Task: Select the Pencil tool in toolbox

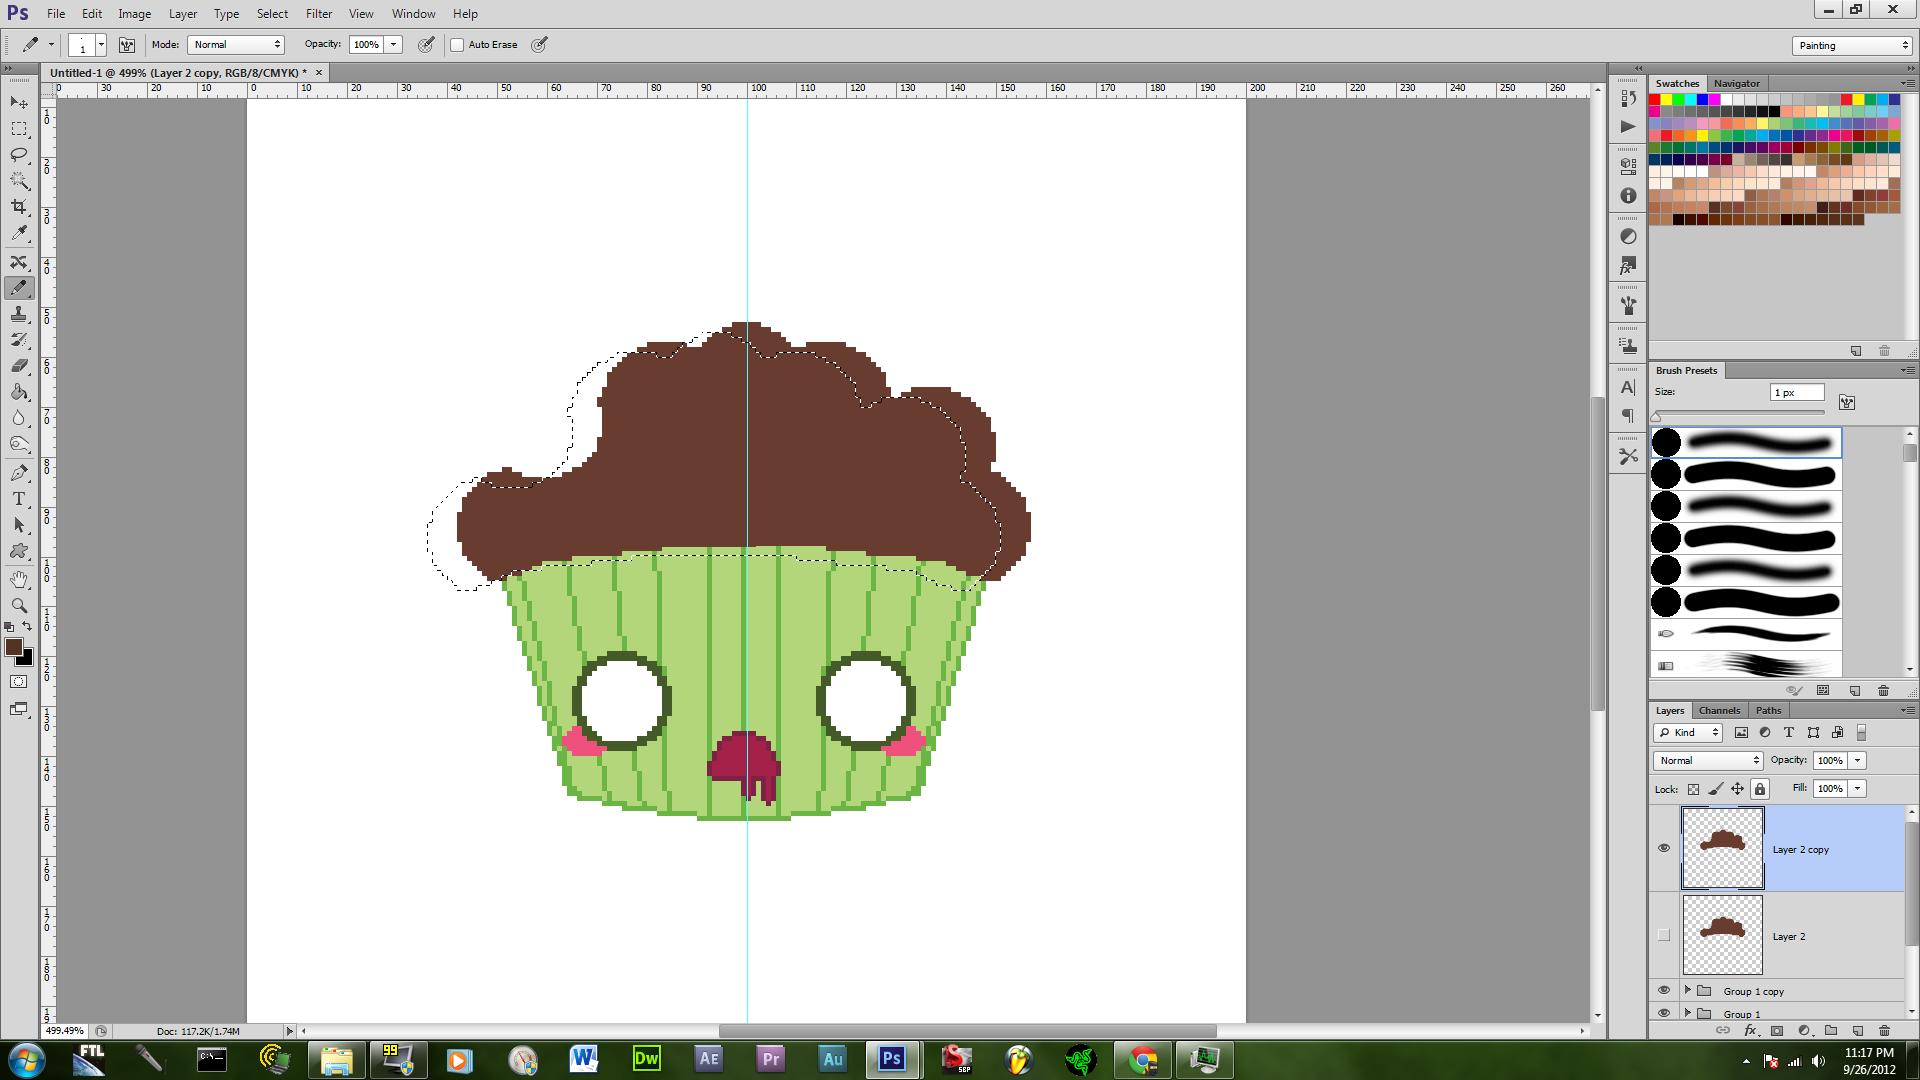Action: click(x=19, y=288)
